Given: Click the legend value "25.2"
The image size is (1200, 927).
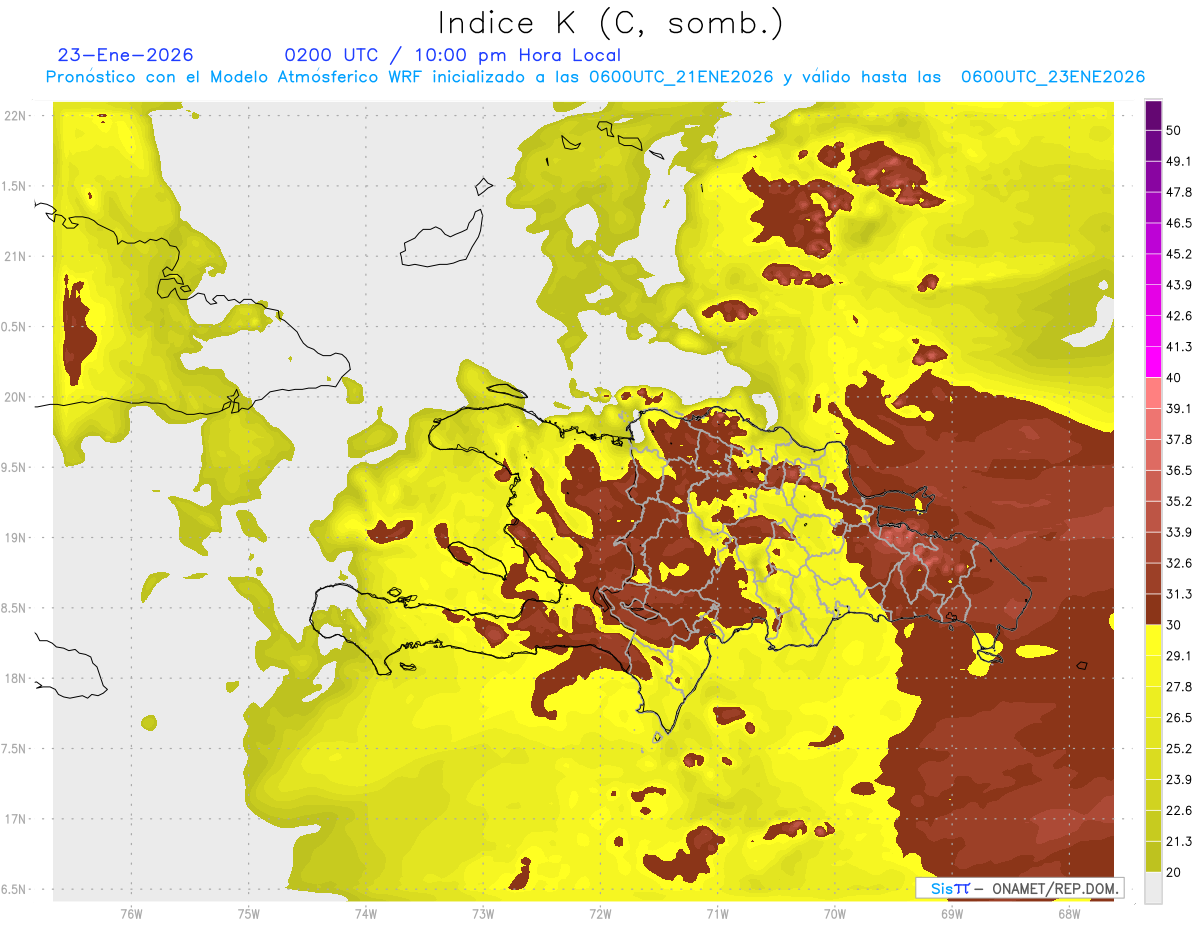Looking at the screenshot, I should pos(1179,749).
